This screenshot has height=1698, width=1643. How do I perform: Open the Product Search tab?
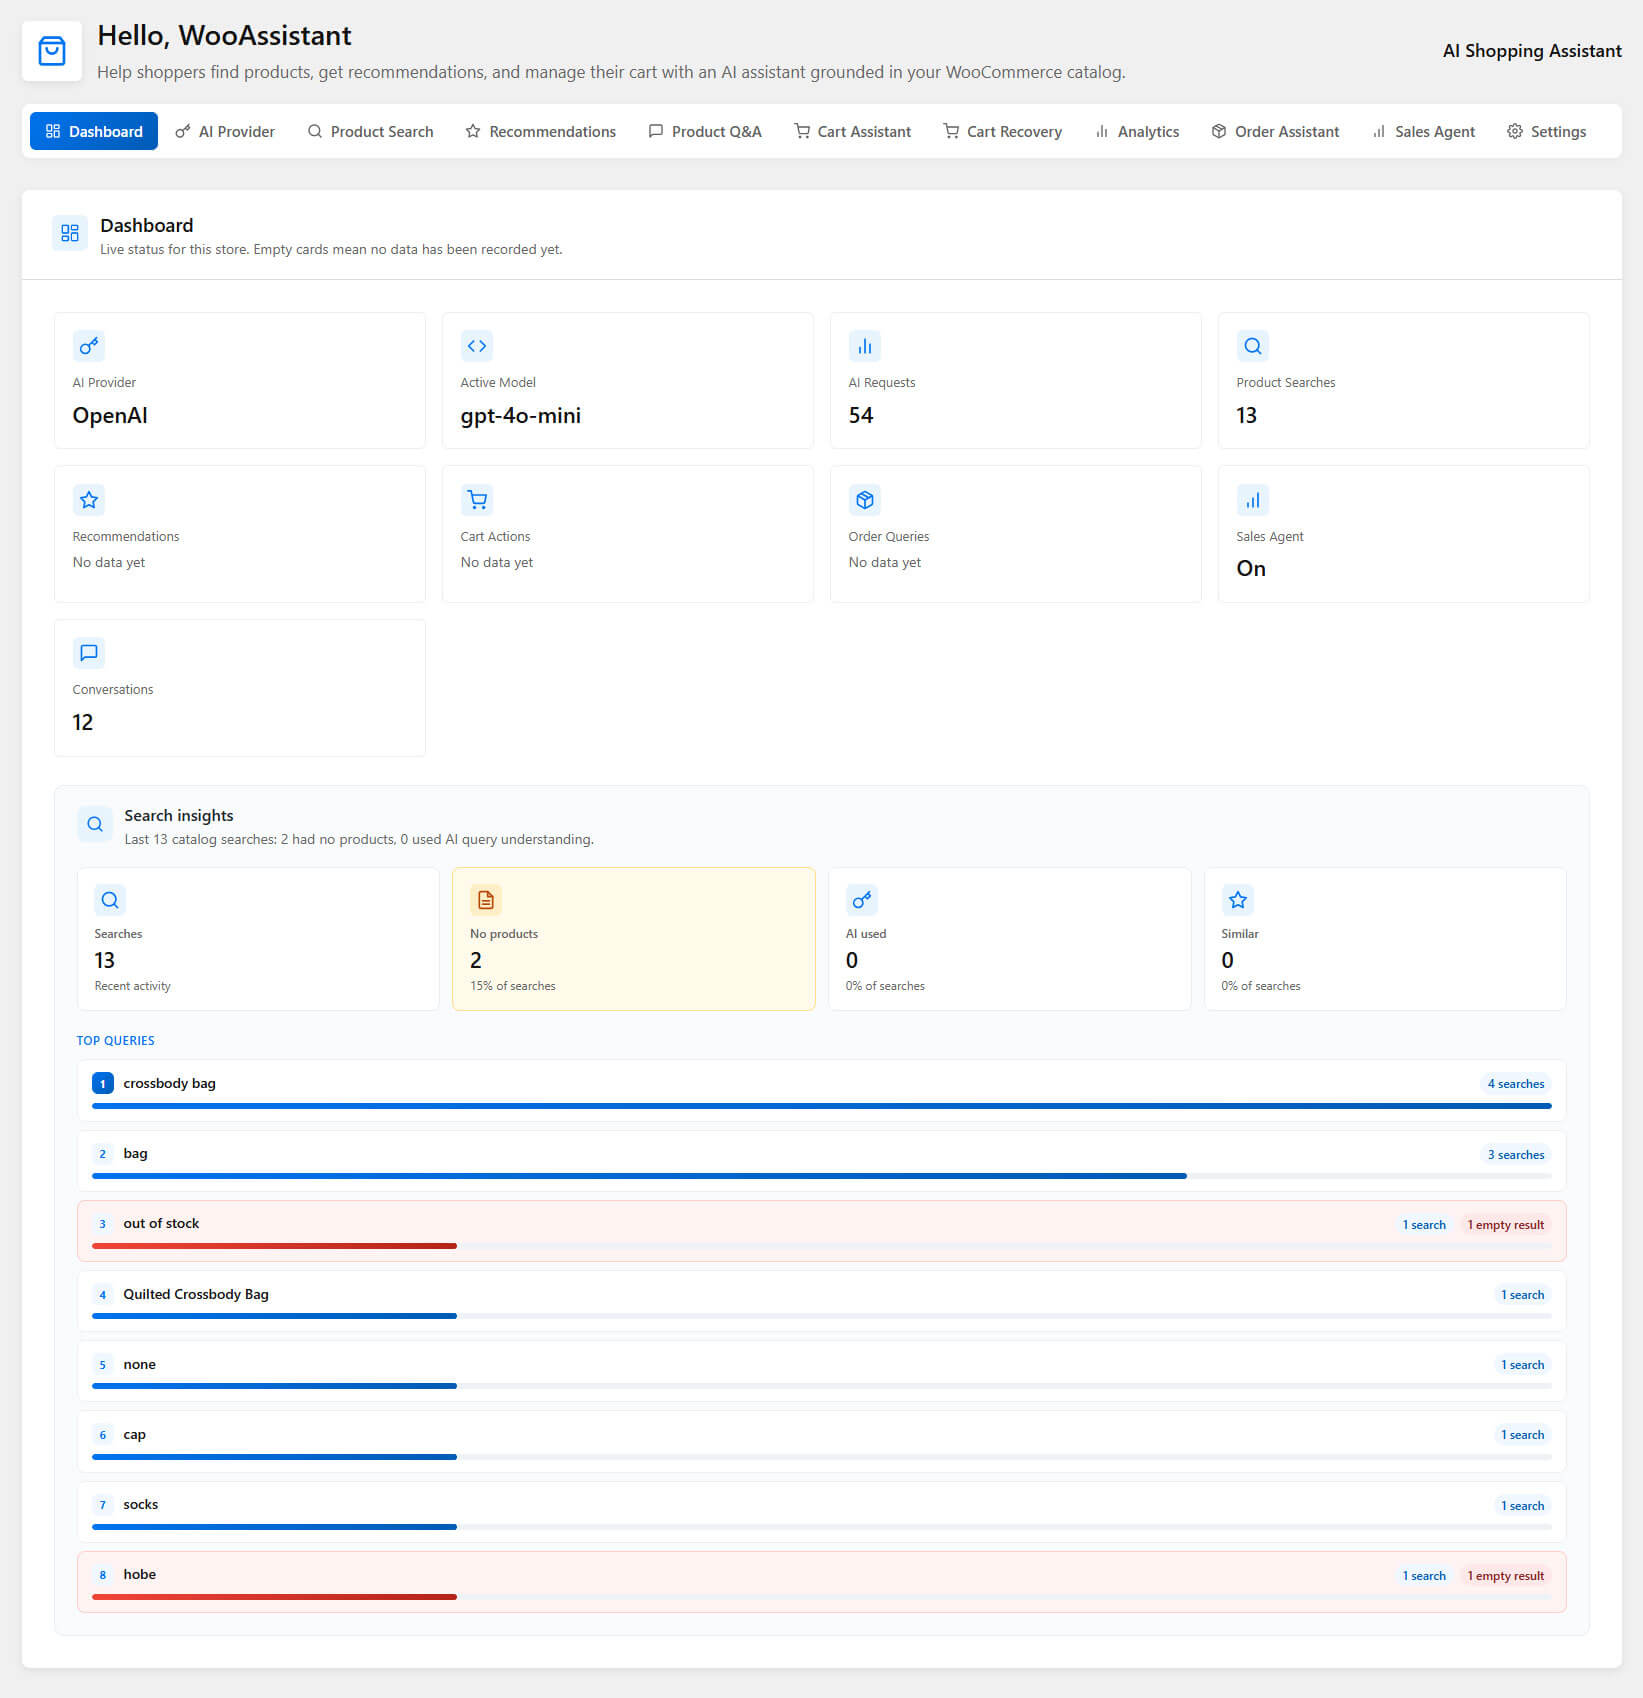click(x=370, y=131)
